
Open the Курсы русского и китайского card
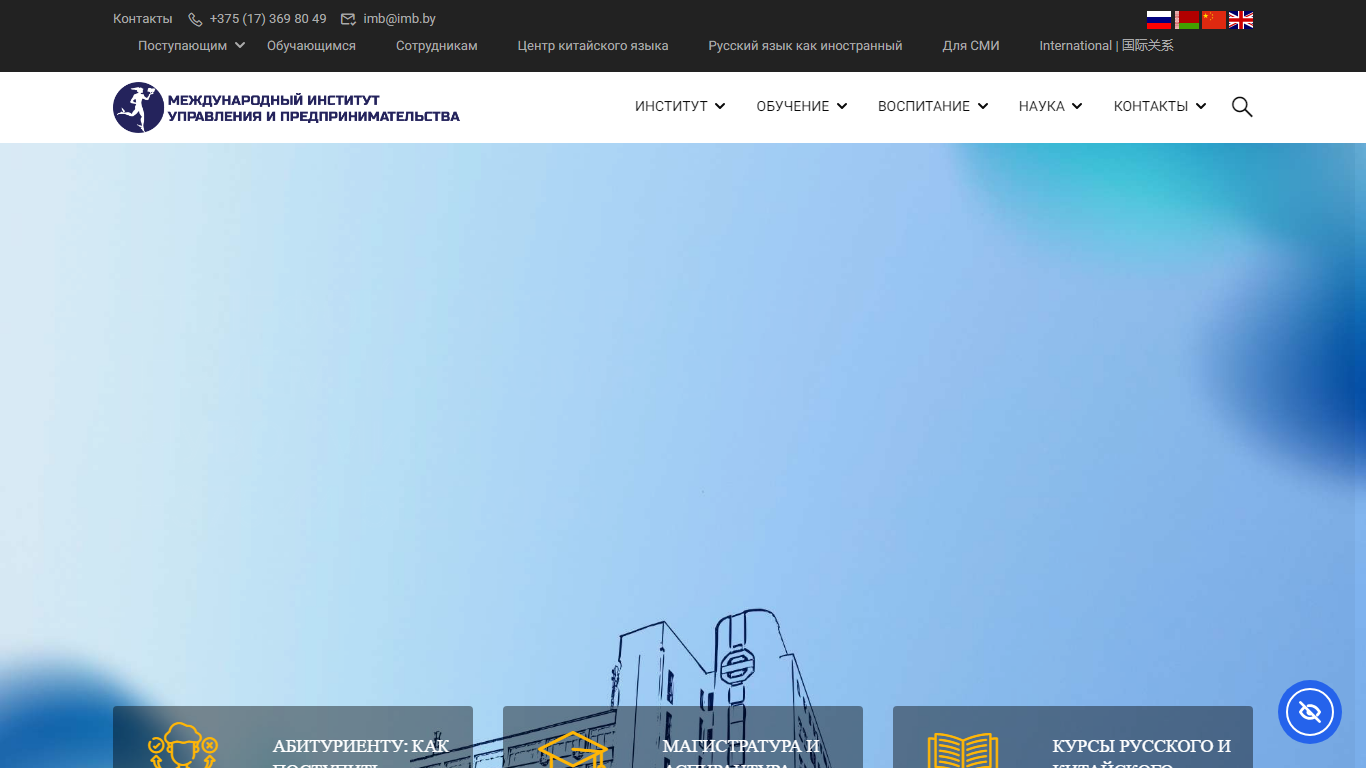point(1073,737)
